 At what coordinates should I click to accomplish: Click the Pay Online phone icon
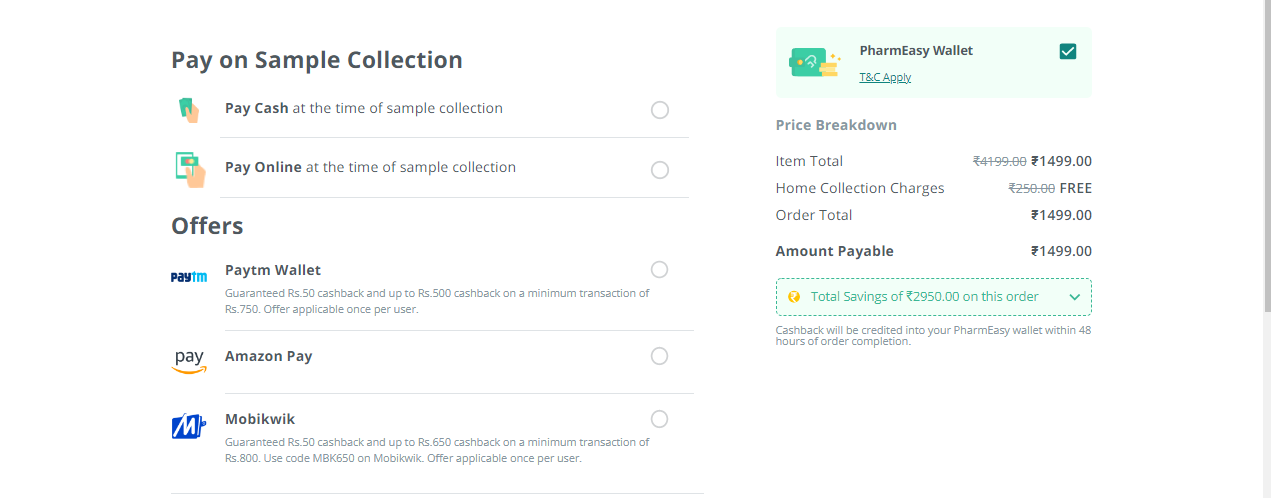click(x=189, y=169)
